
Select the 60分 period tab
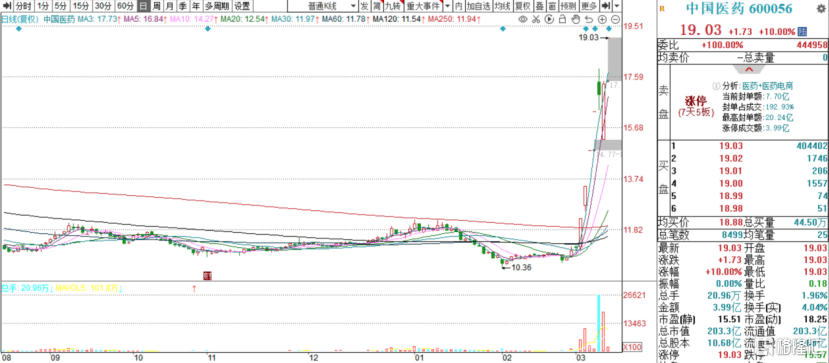125,6
